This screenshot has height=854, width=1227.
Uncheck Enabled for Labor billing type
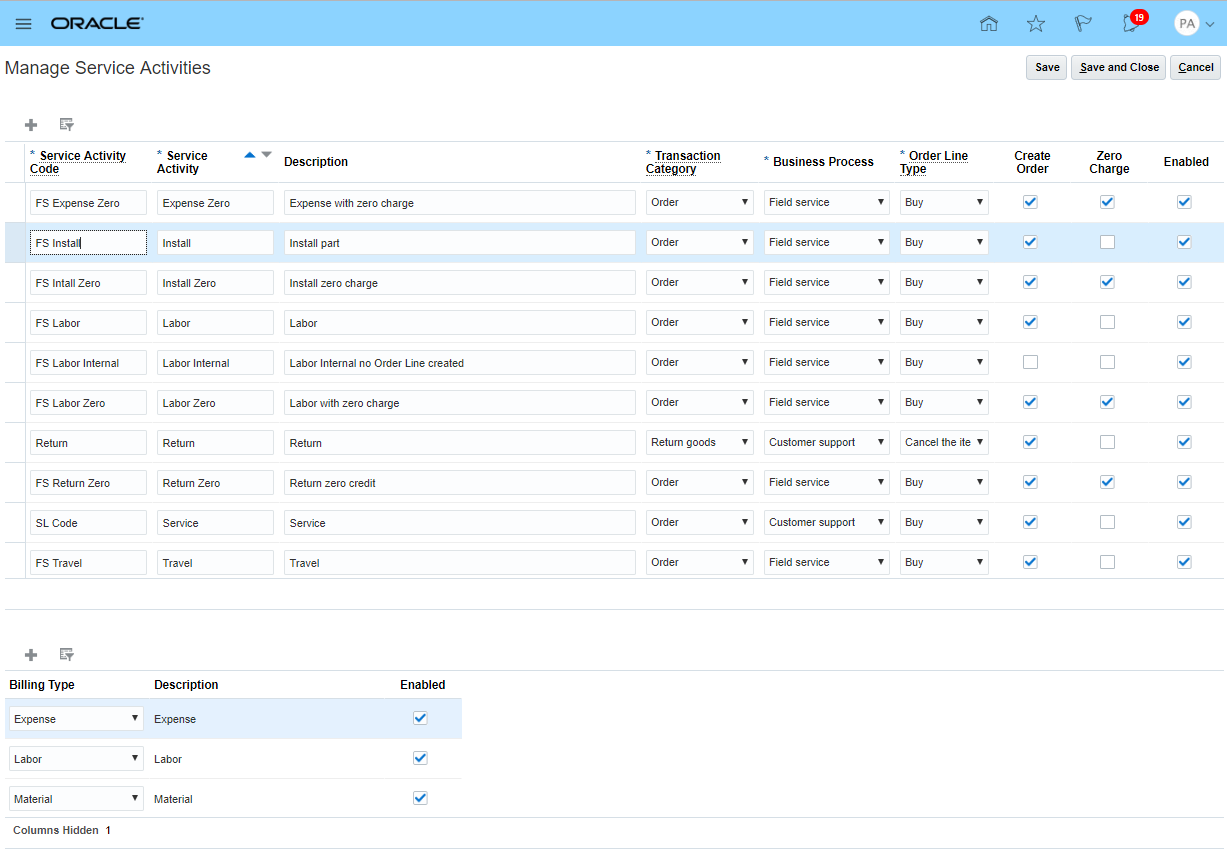coord(420,758)
